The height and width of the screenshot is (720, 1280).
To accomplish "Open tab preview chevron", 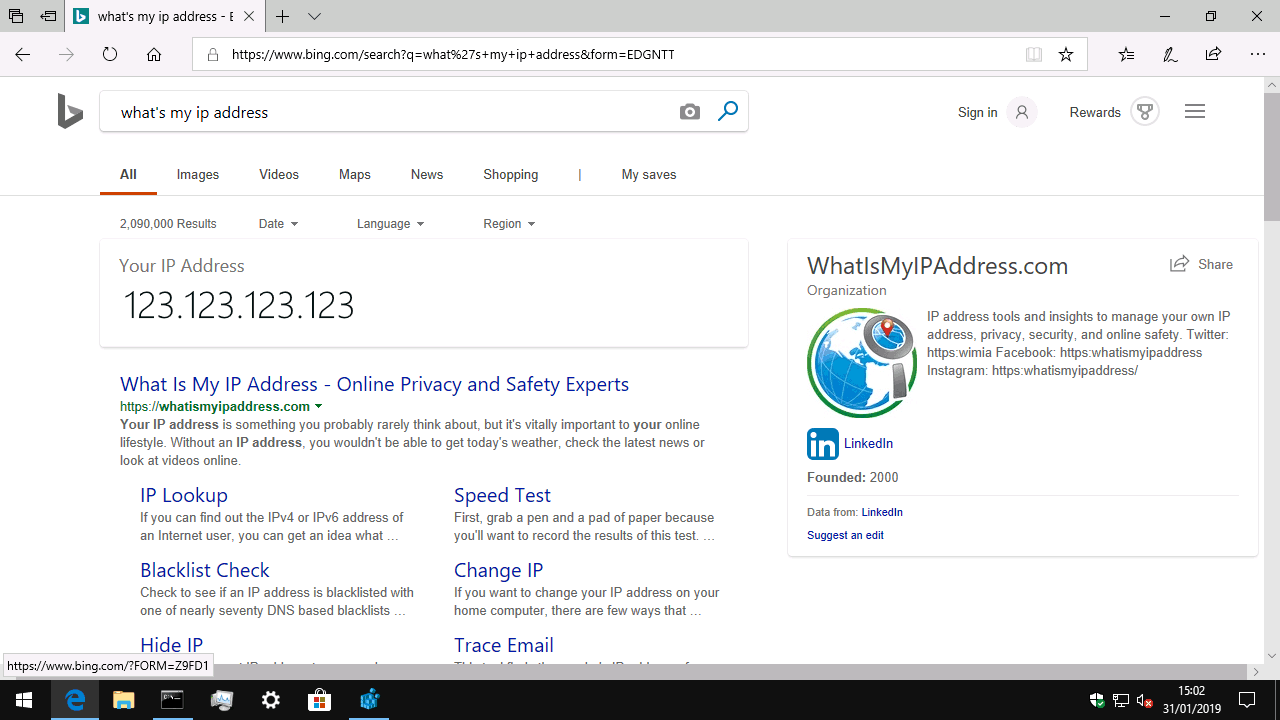I will [315, 17].
